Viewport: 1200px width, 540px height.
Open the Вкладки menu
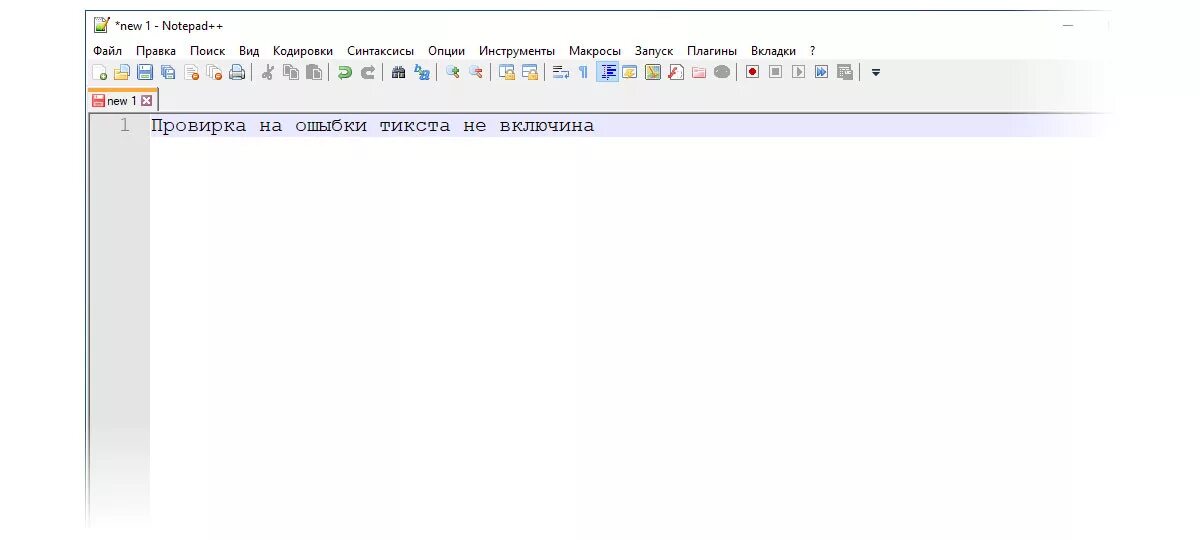point(774,51)
